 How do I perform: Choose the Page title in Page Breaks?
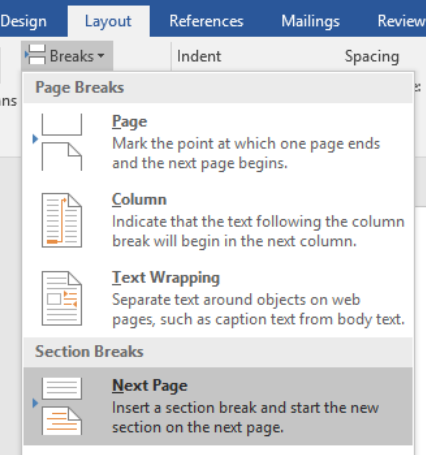point(129,122)
